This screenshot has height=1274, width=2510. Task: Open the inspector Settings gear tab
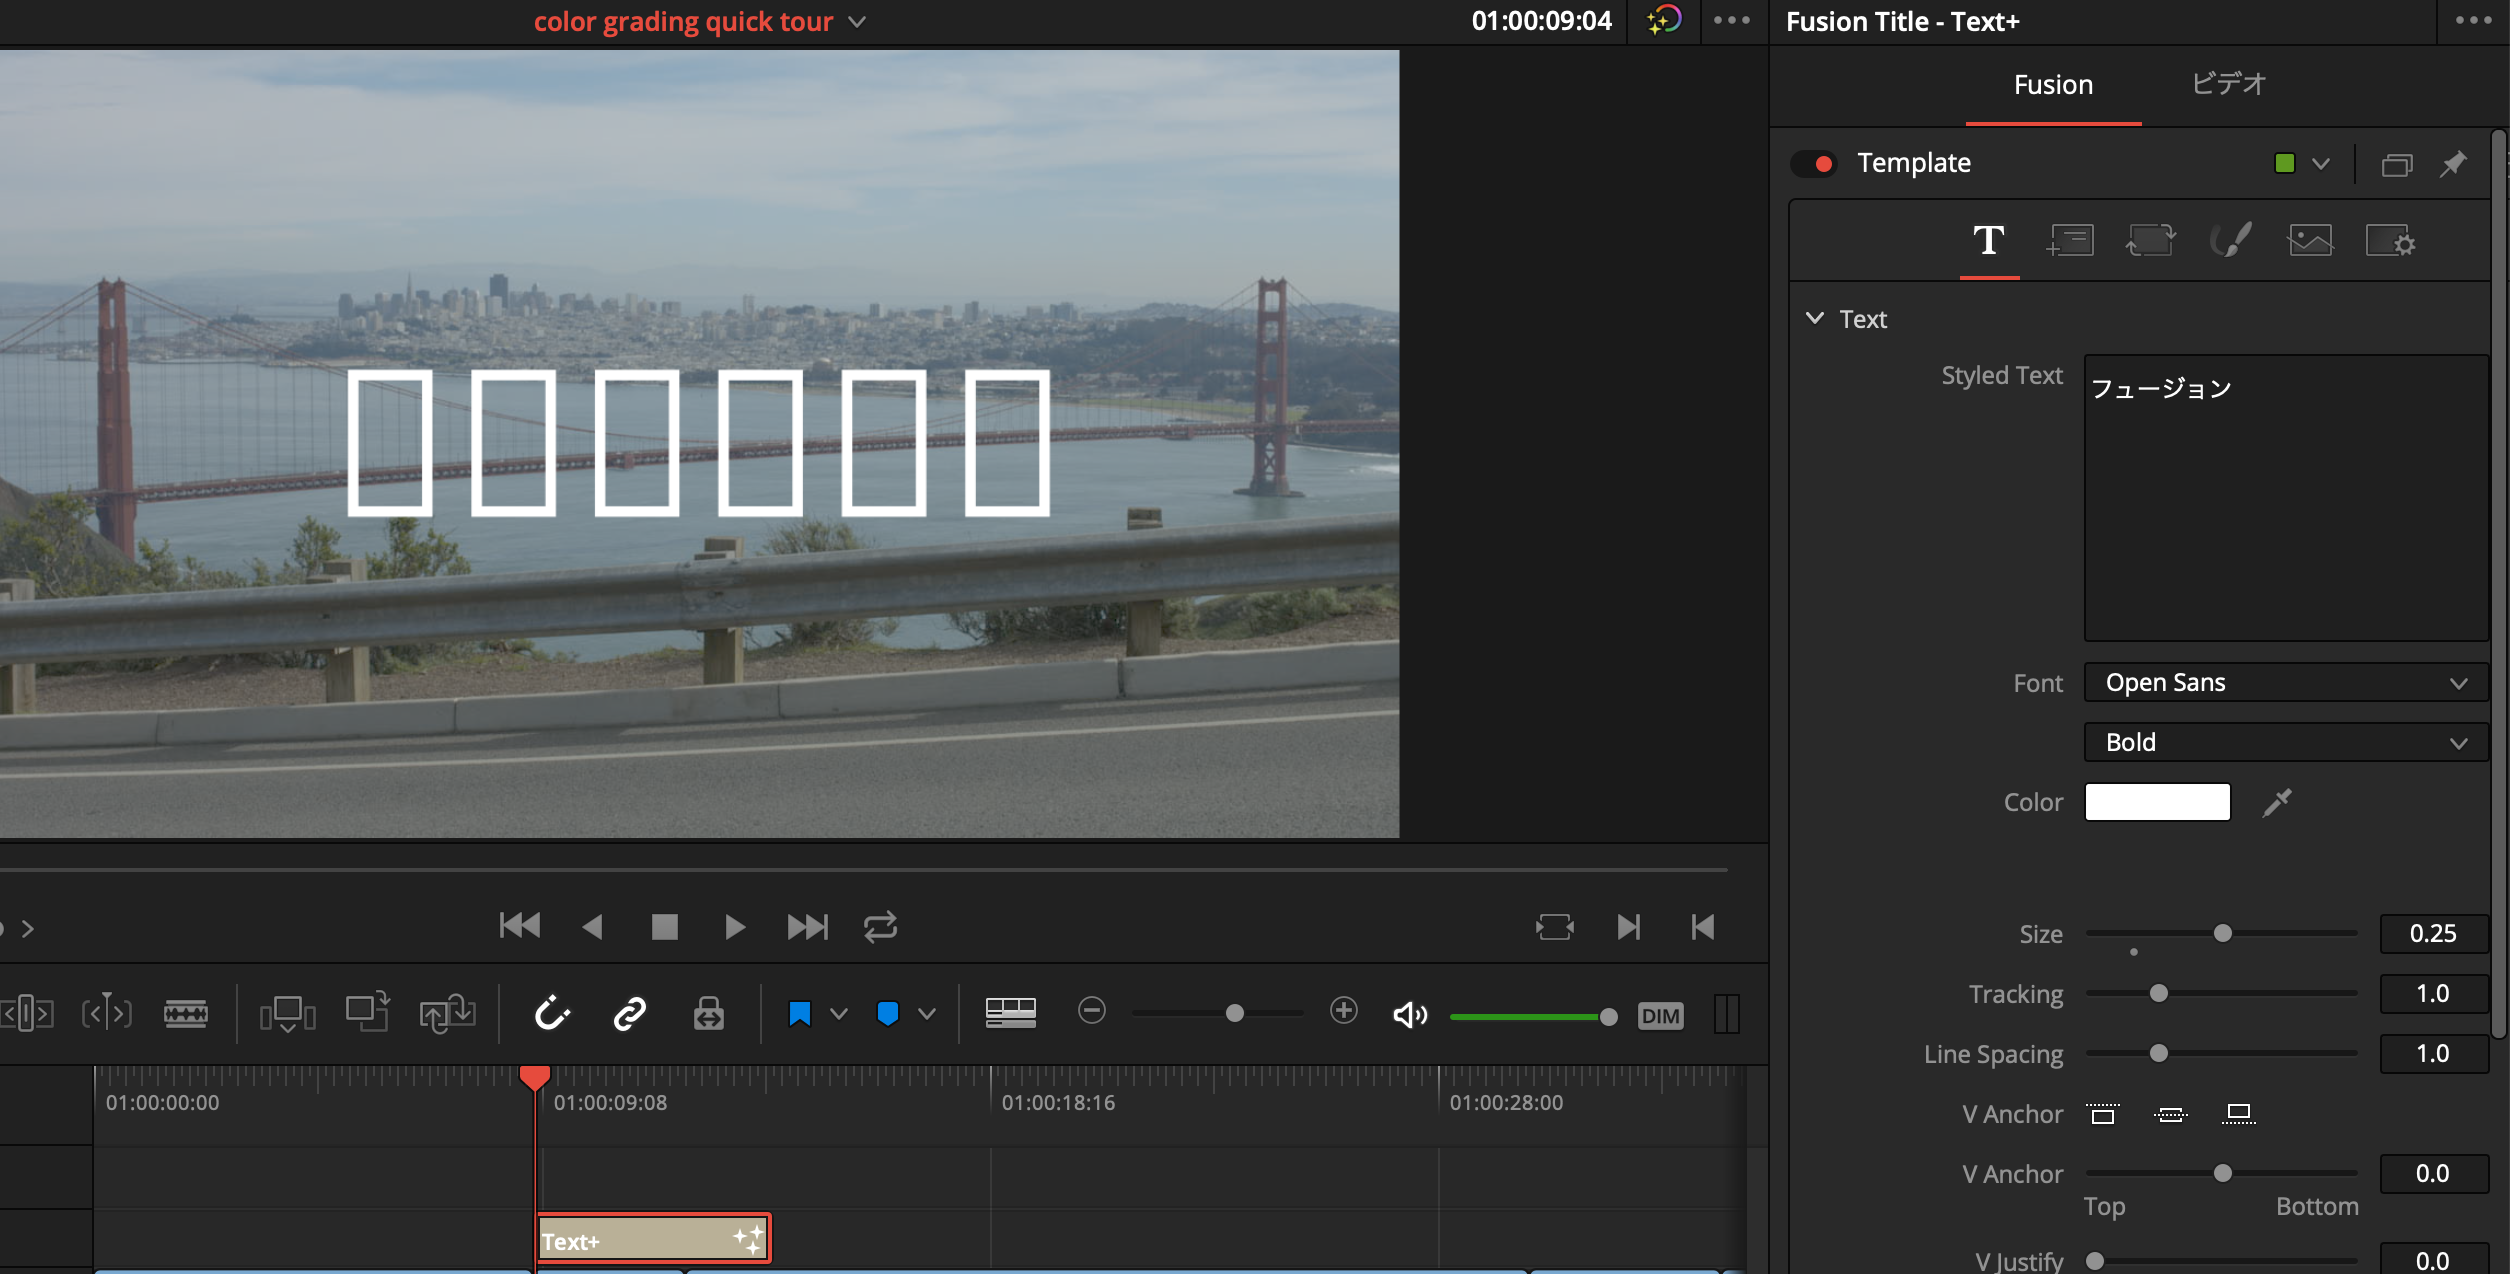tap(2390, 240)
